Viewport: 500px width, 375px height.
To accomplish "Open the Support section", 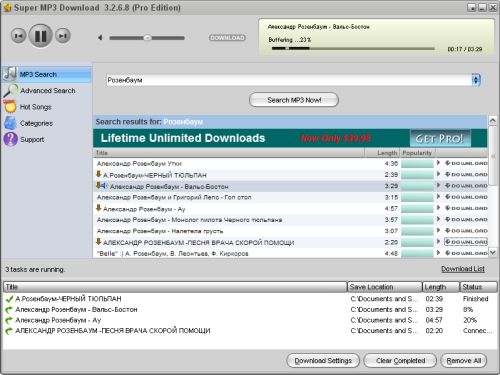I will tap(32, 140).
